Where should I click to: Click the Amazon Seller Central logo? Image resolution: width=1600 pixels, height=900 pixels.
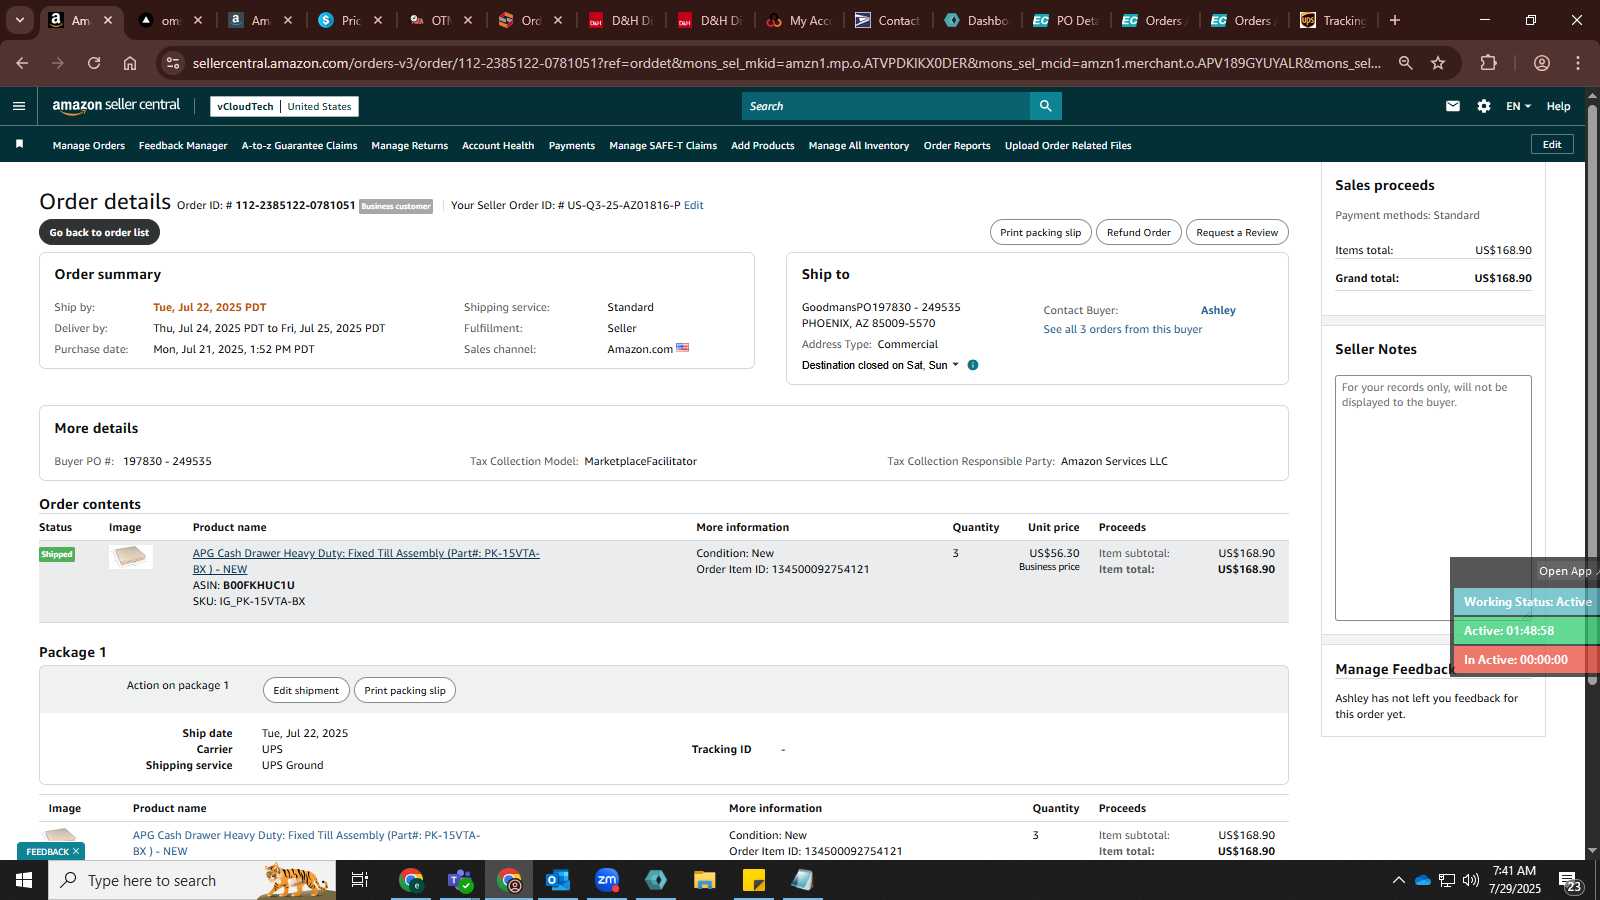[x=116, y=105]
